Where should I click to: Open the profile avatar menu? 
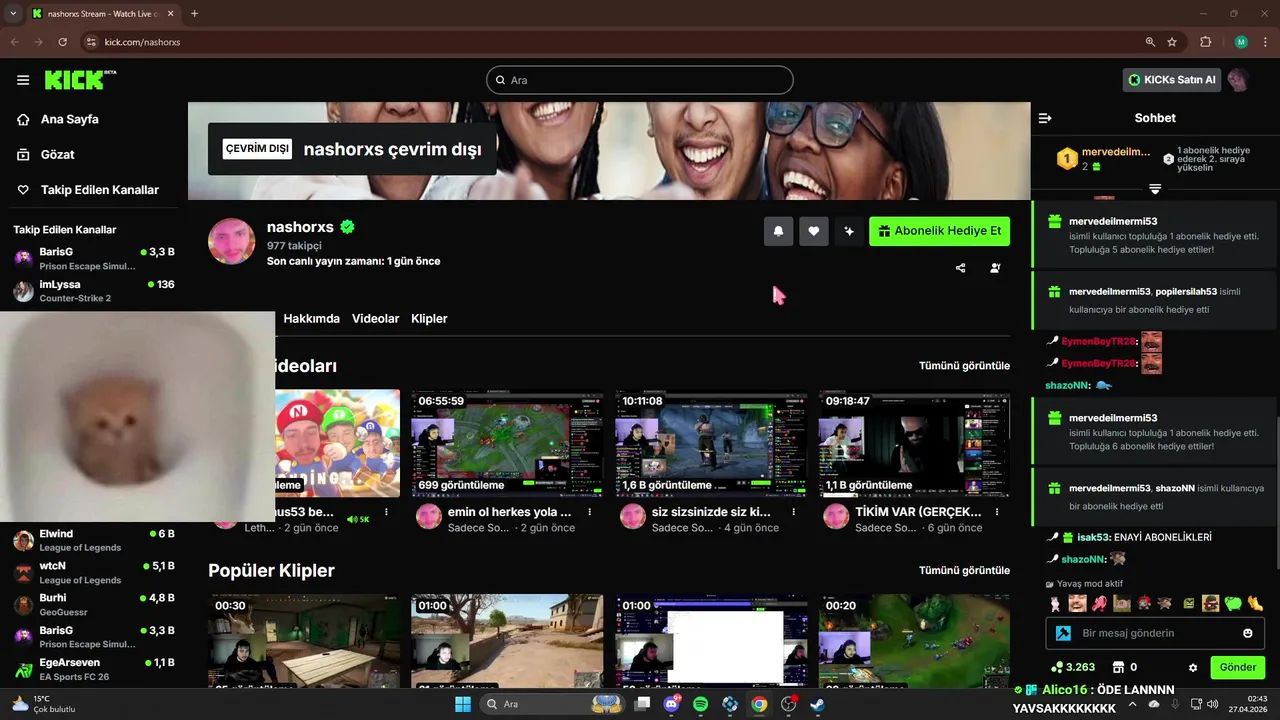coord(1238,80)
